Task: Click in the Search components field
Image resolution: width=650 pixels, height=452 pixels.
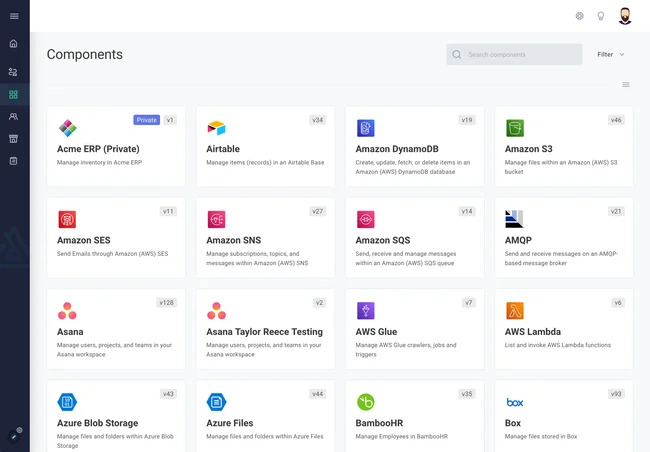Action: coord(514,54)
